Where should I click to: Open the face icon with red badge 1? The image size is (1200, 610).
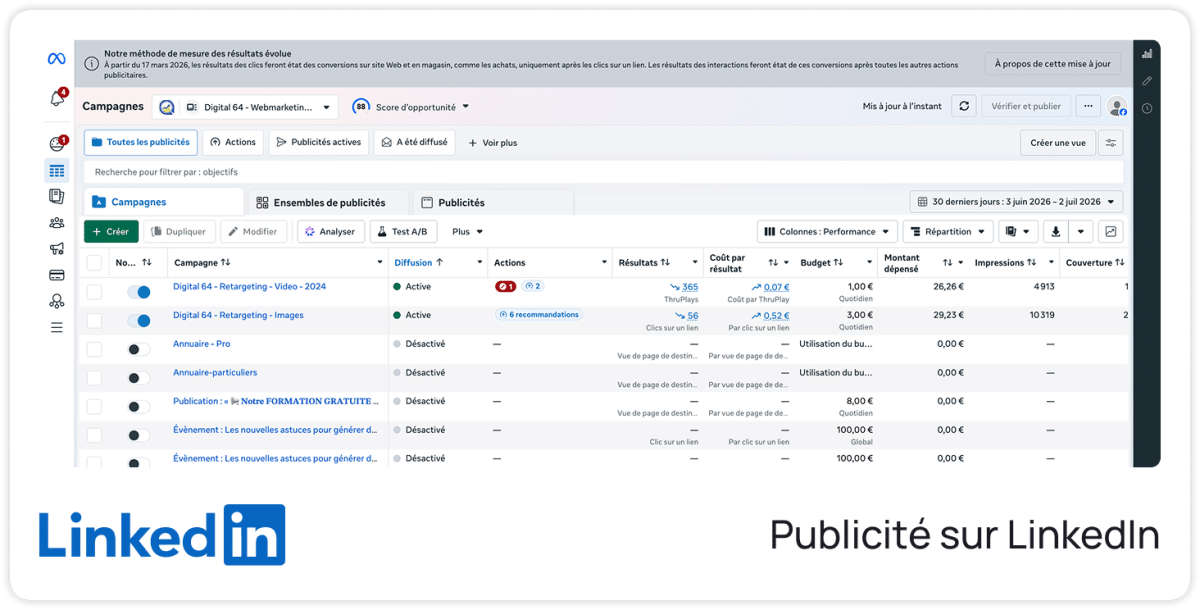tap(57, 144)
